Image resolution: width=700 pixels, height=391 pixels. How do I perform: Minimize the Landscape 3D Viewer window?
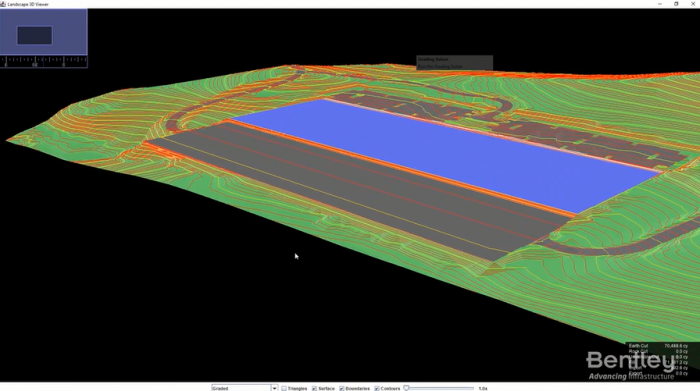[x=660, y=4]
